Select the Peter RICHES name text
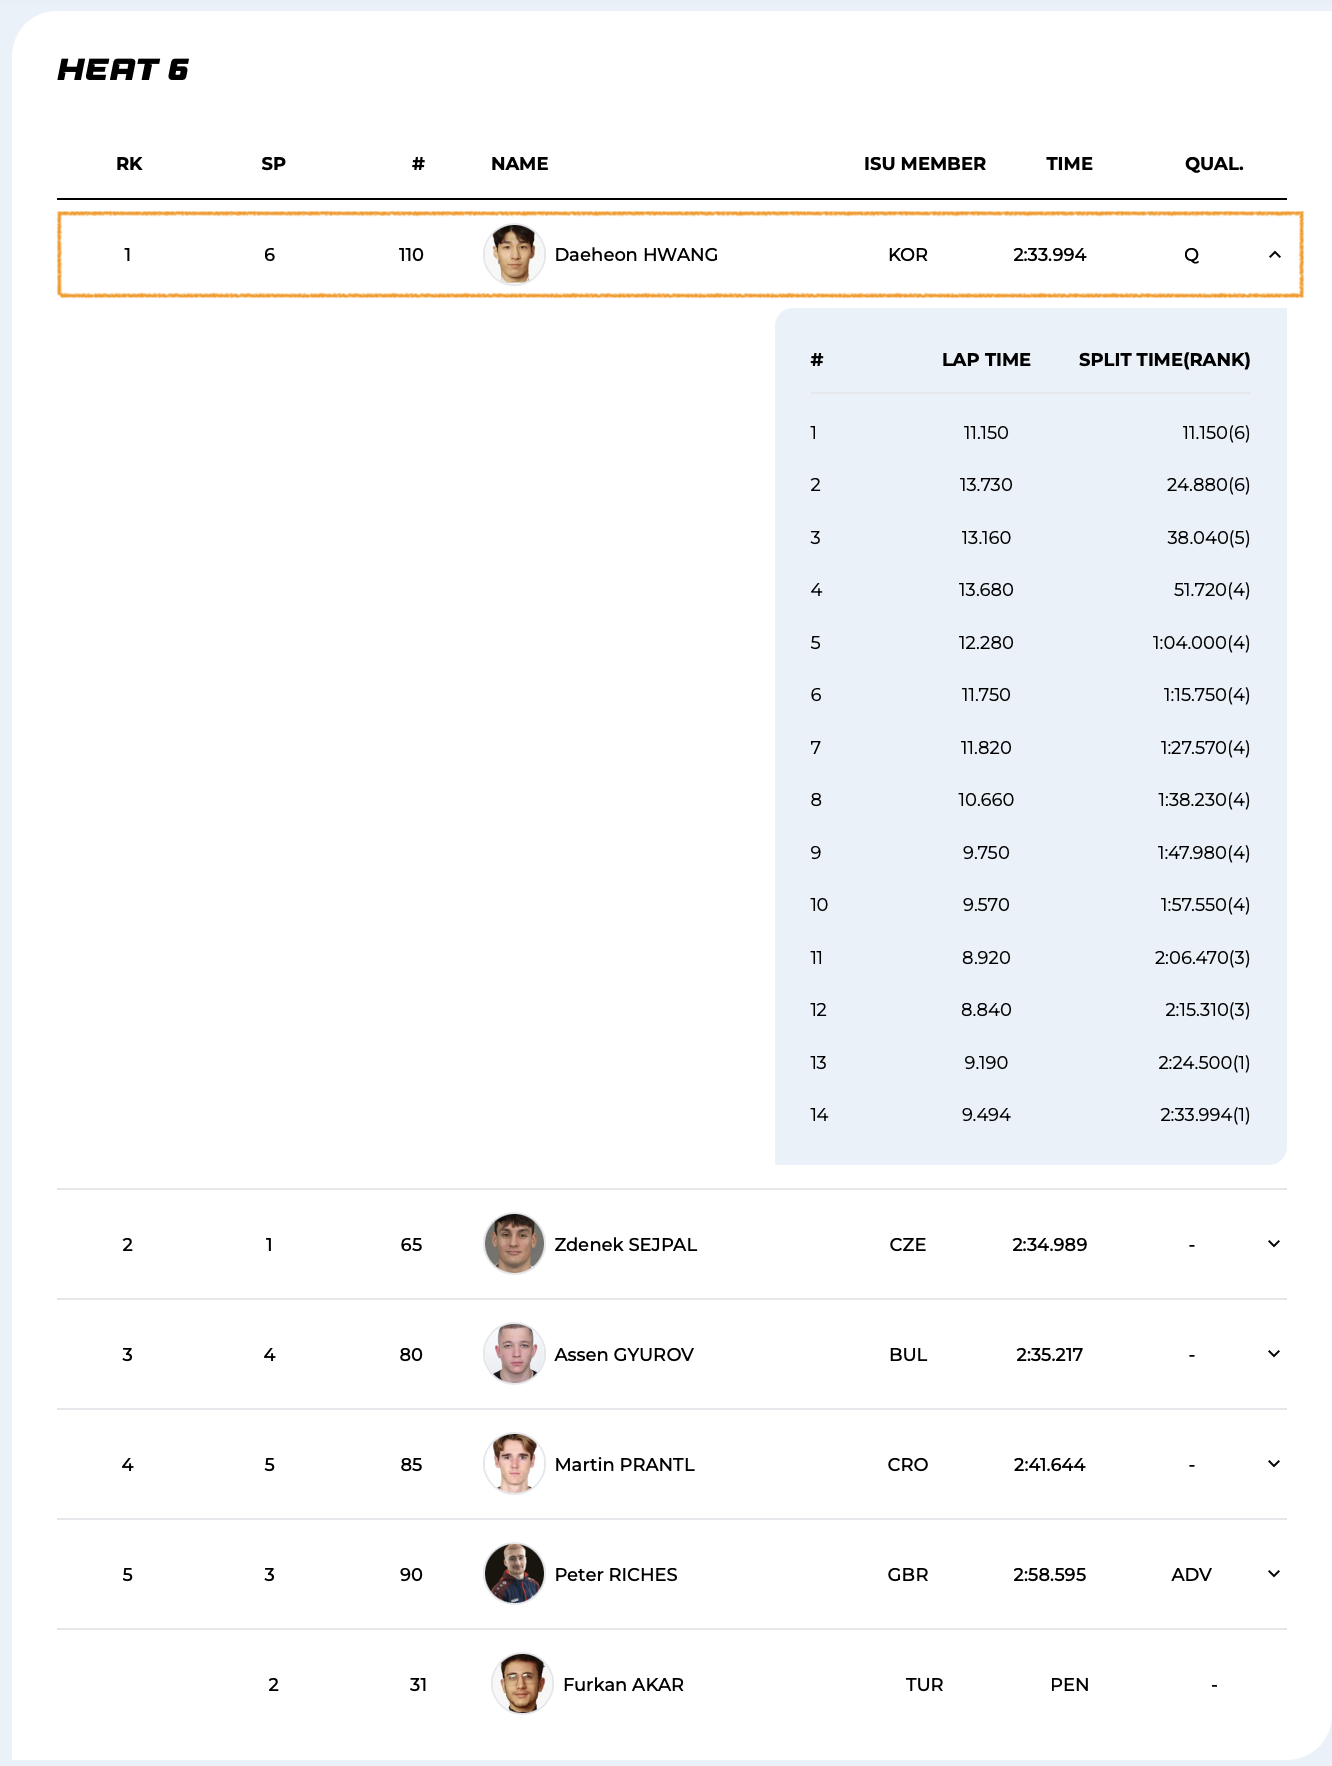The image size is (1332, 1766). coord(616,1575)
